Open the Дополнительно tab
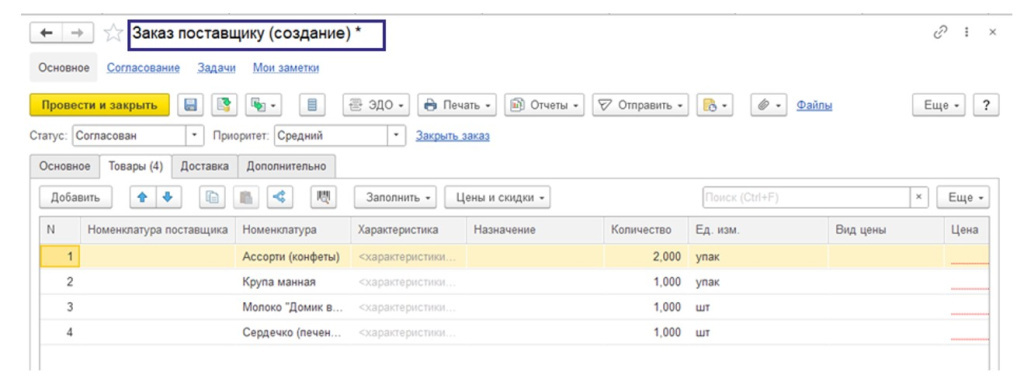1024x389 pixels. (286, 166)
